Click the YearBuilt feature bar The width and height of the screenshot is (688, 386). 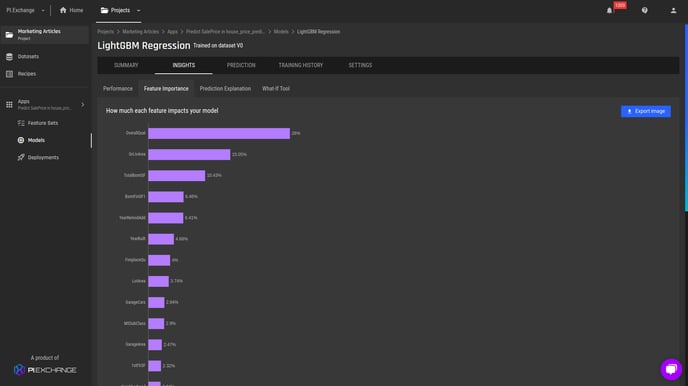click(161, 239)
